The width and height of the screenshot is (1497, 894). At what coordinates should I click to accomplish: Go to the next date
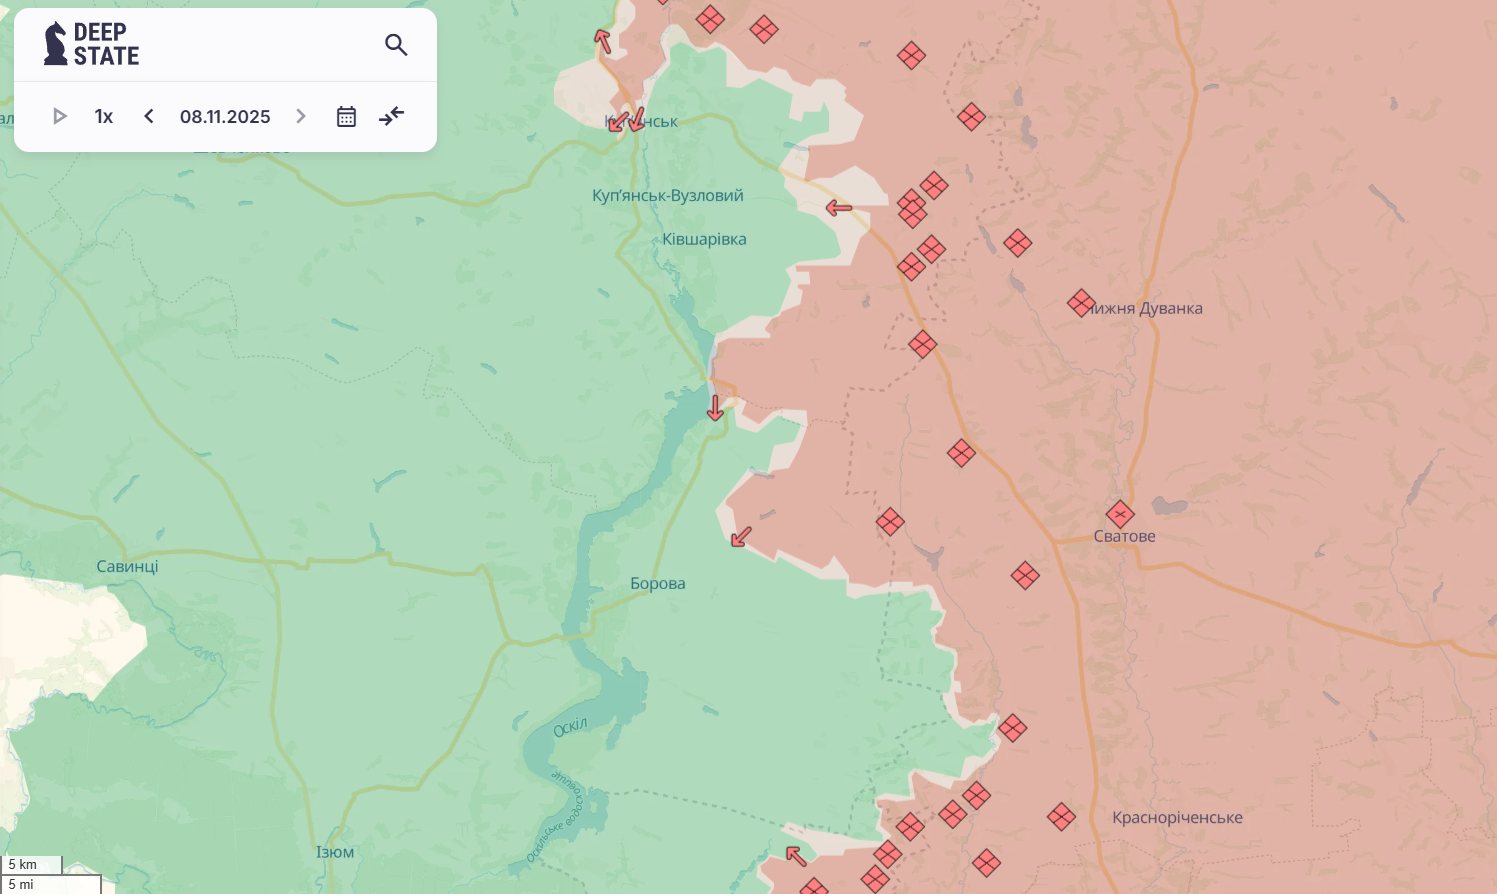[x=300, y=117]
